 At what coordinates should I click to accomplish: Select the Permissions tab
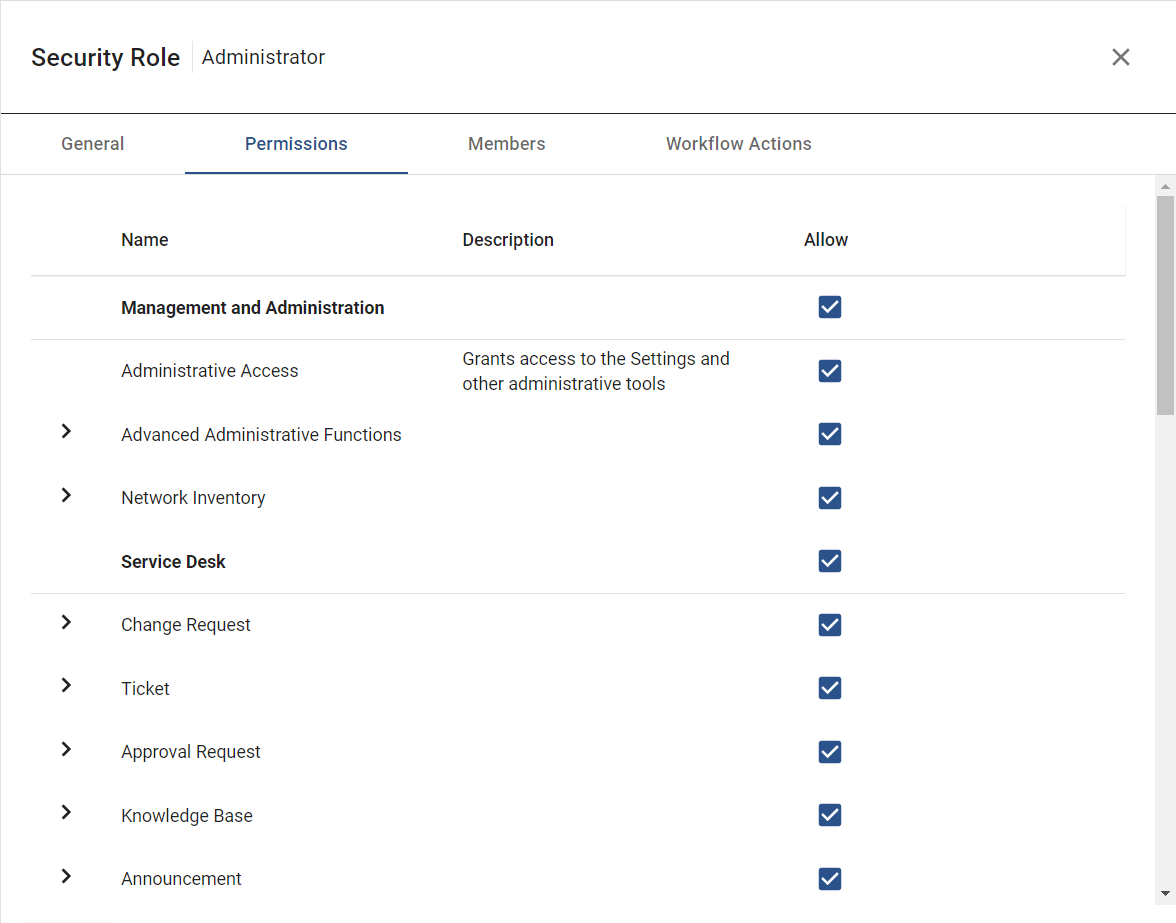(296, 144)
